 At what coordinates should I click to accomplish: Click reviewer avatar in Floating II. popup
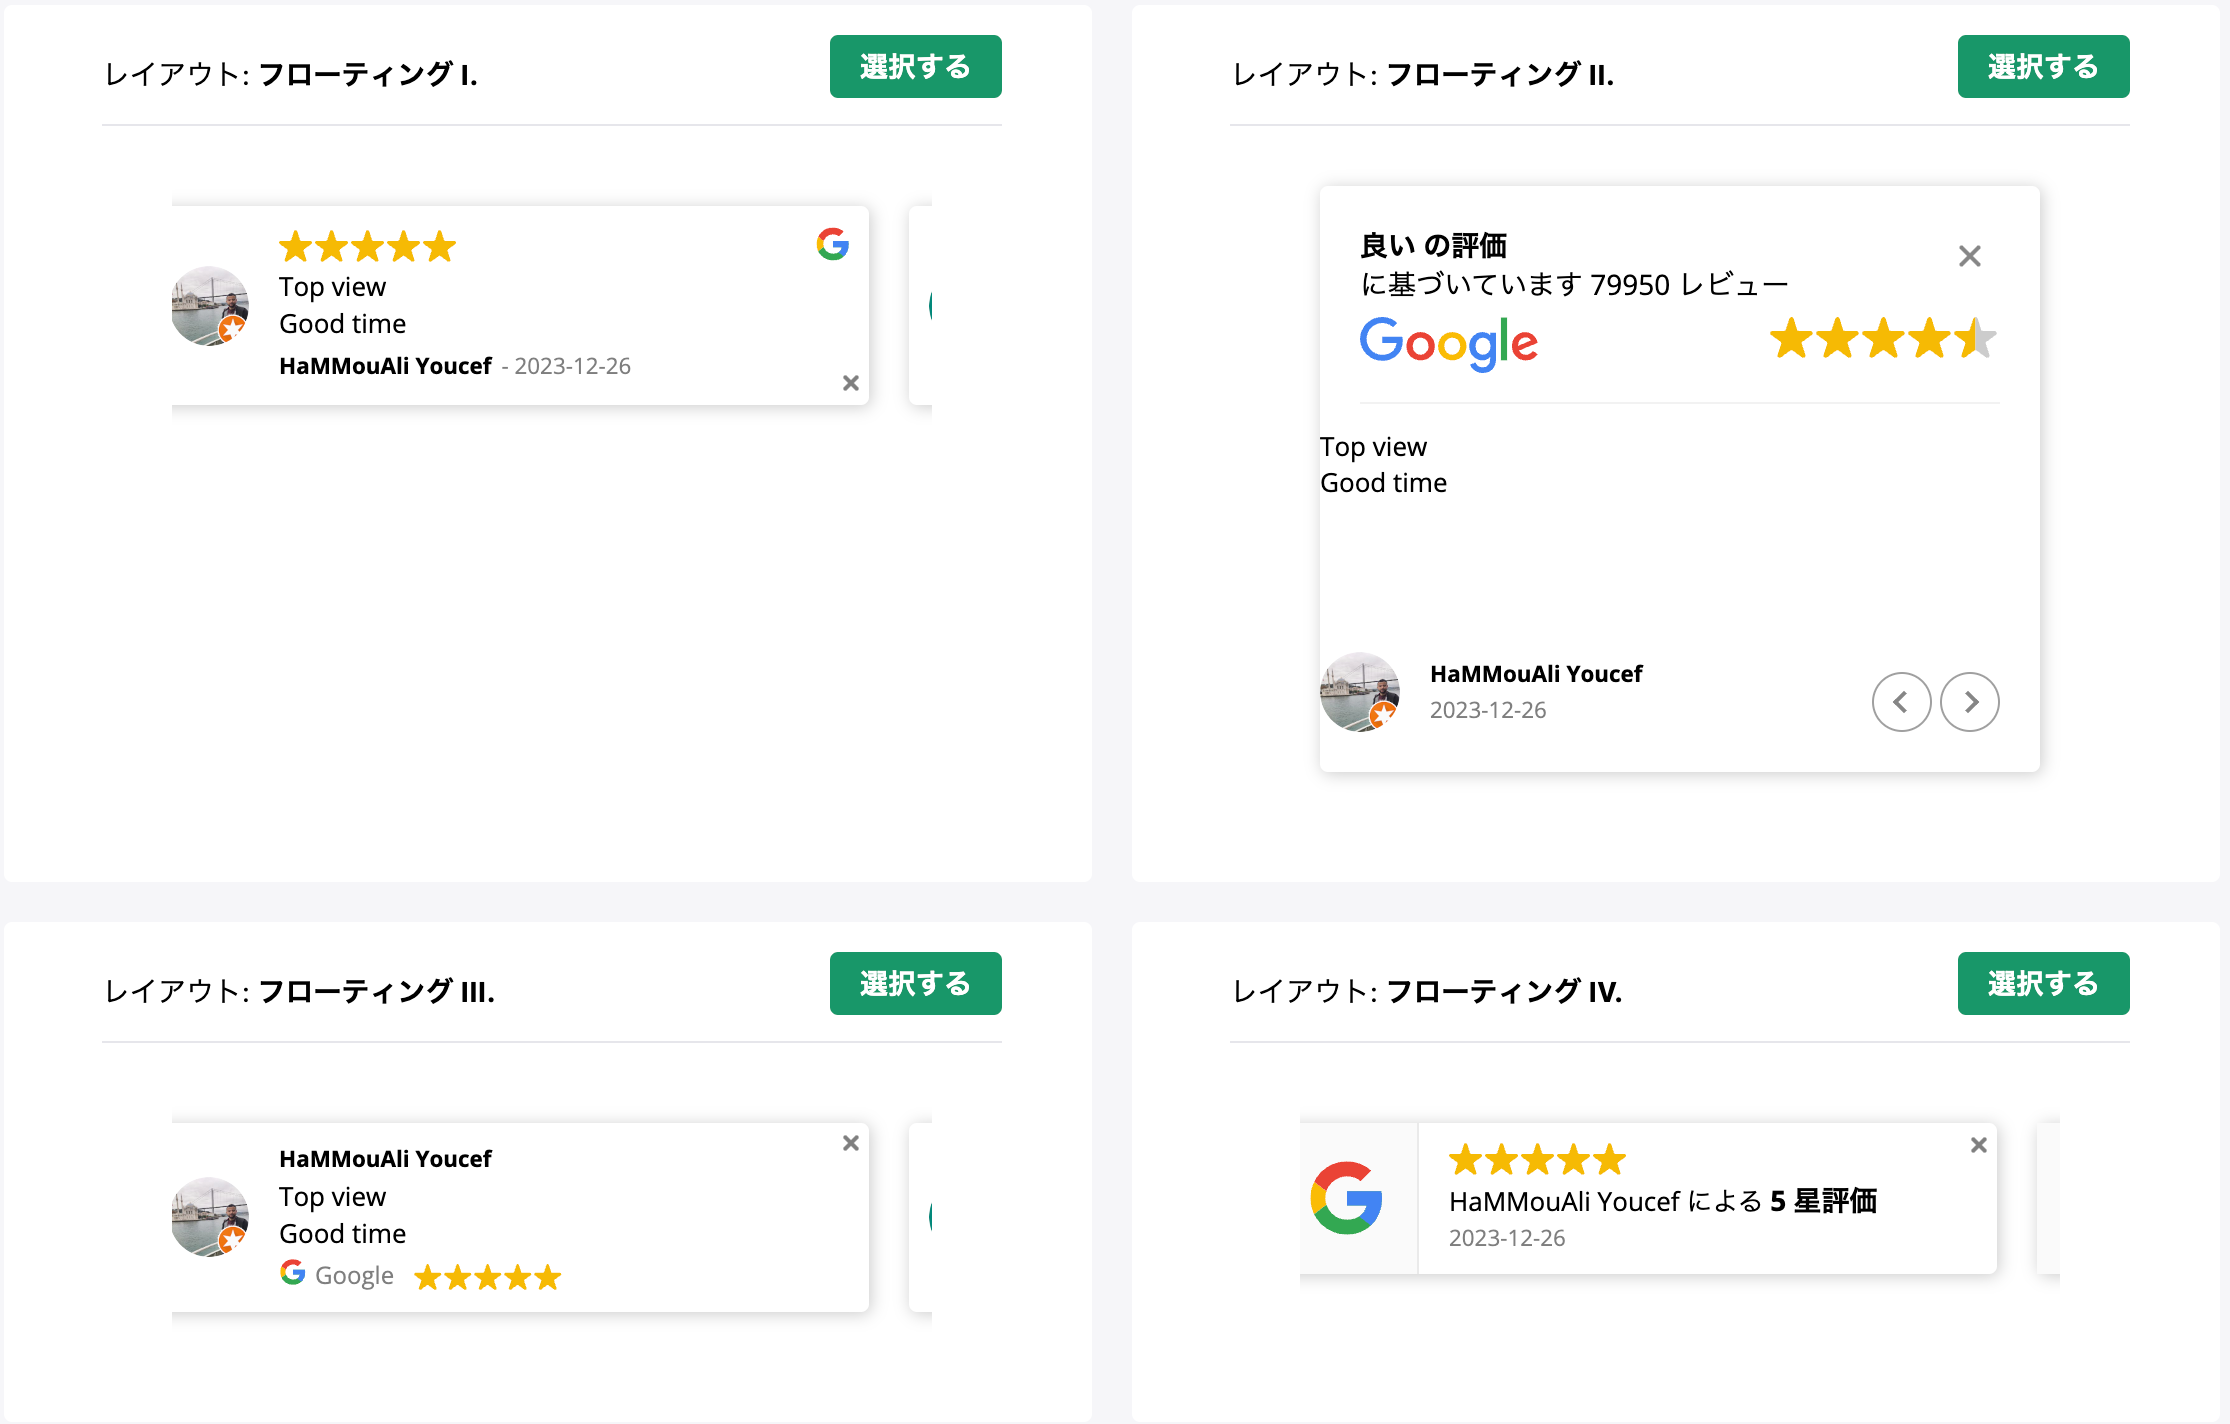point(1360,692)
